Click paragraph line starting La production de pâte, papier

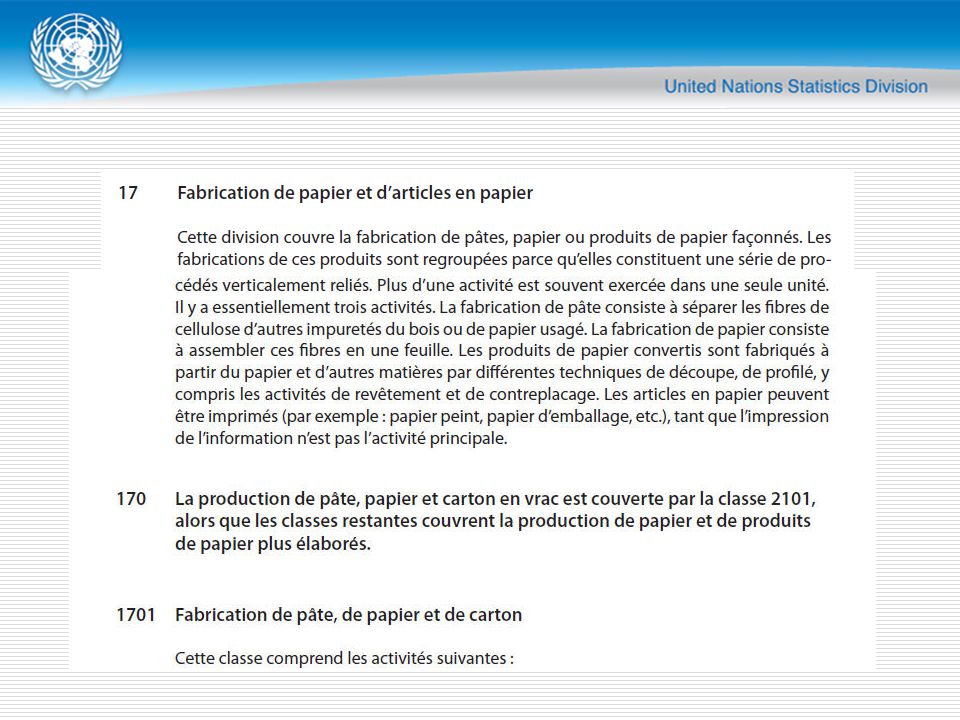click(495, 499)
